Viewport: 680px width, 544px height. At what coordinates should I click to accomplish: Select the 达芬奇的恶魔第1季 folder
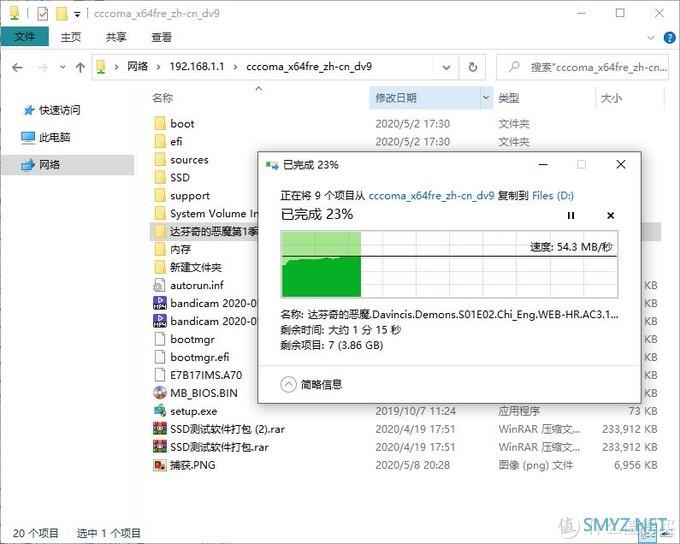(x=206, y=232)
